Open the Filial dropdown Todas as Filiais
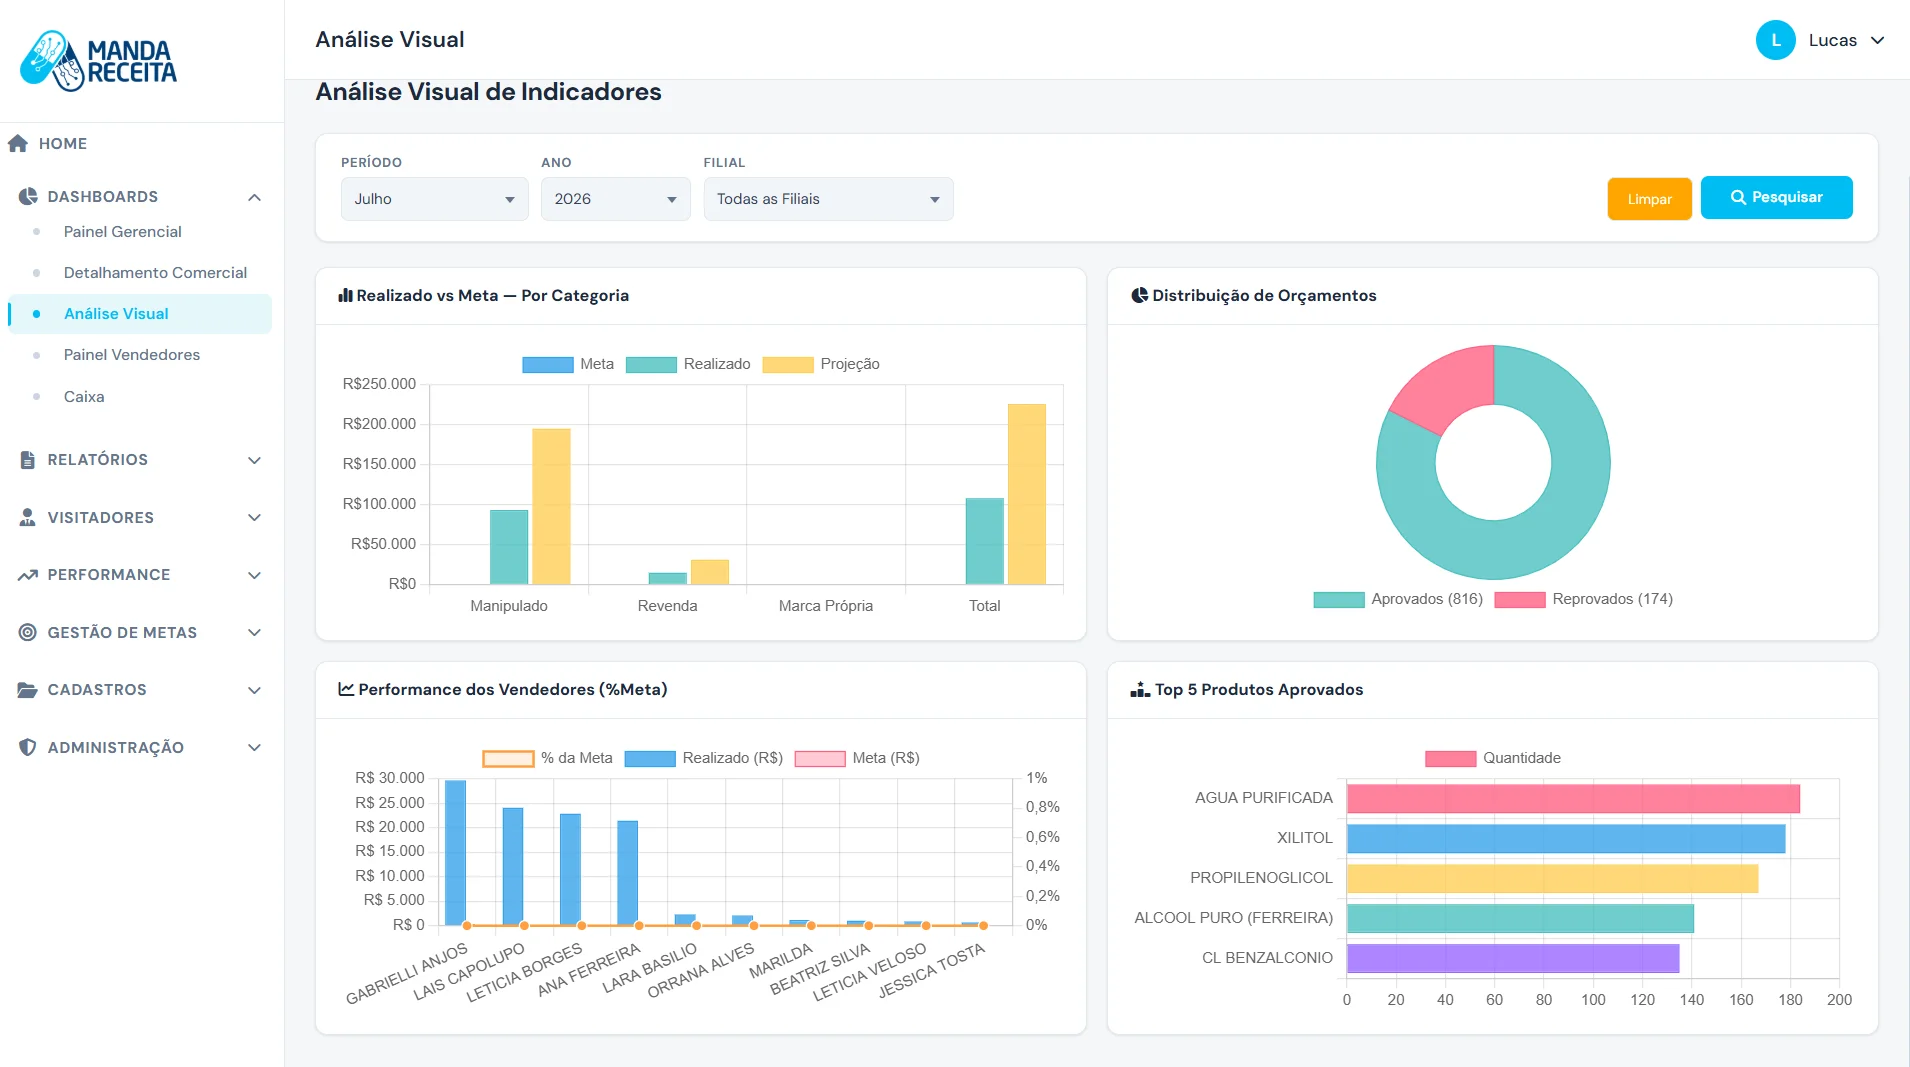The height and width of the screenshot is (1067, 1910). (828, 199)
